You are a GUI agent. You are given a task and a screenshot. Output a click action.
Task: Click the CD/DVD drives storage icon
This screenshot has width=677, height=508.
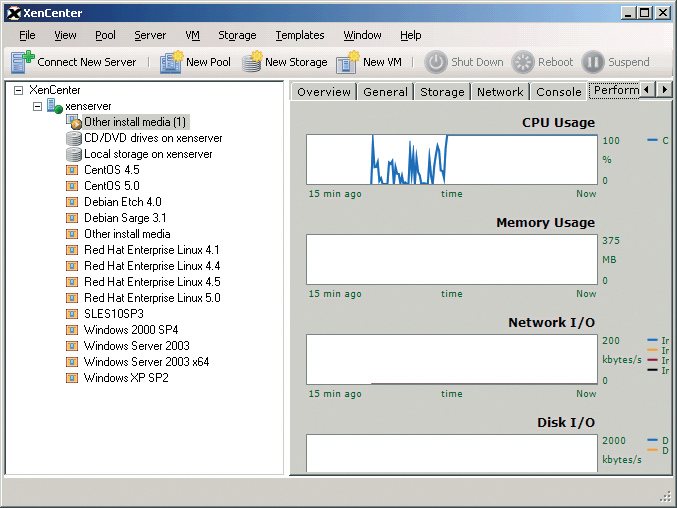point(74,138)
